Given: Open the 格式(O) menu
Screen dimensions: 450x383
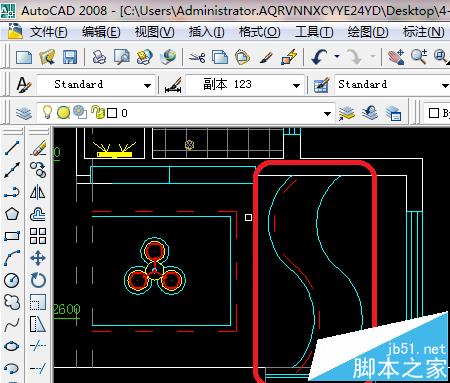Looking at the screenshot, I should [x=260, y=32].
